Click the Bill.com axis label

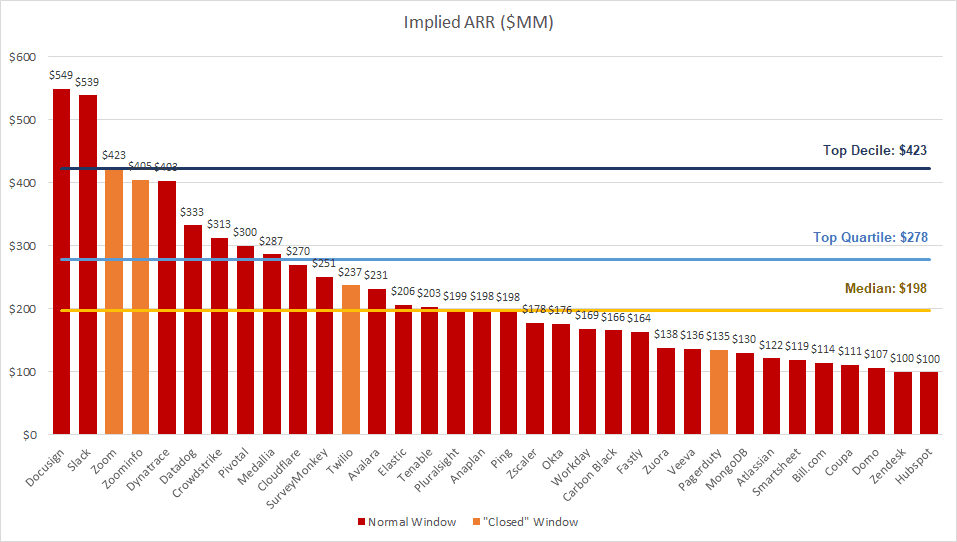pyautogui.click(x=809, y=466)
